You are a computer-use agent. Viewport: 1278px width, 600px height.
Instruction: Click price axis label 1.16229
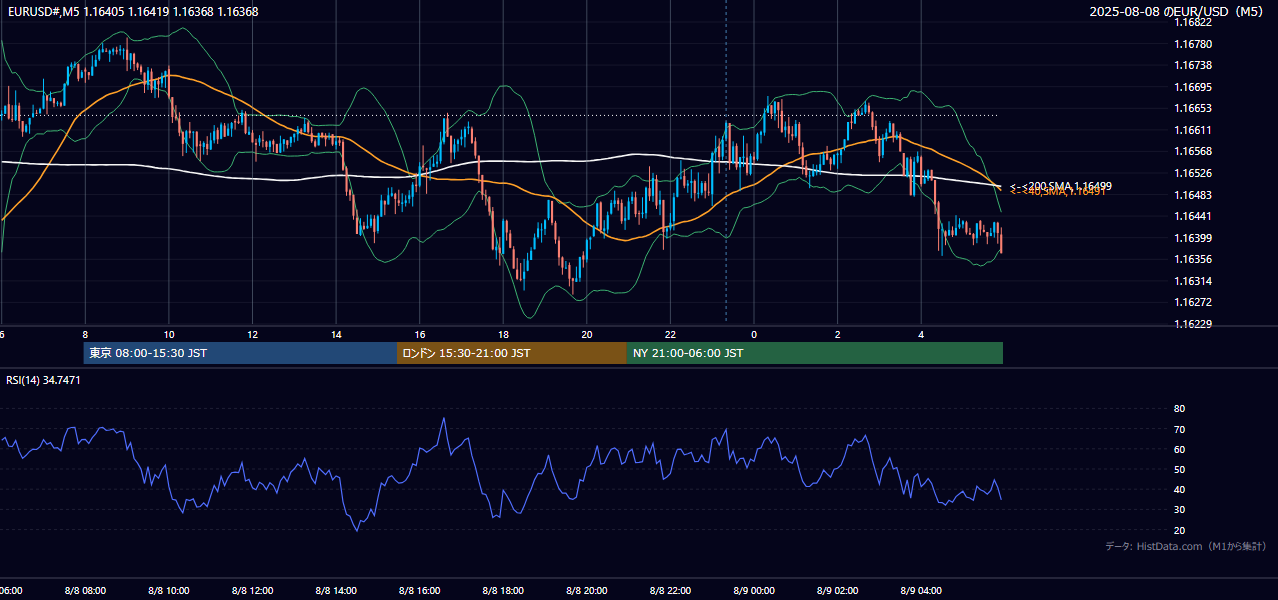click(x=1193, y=324)
